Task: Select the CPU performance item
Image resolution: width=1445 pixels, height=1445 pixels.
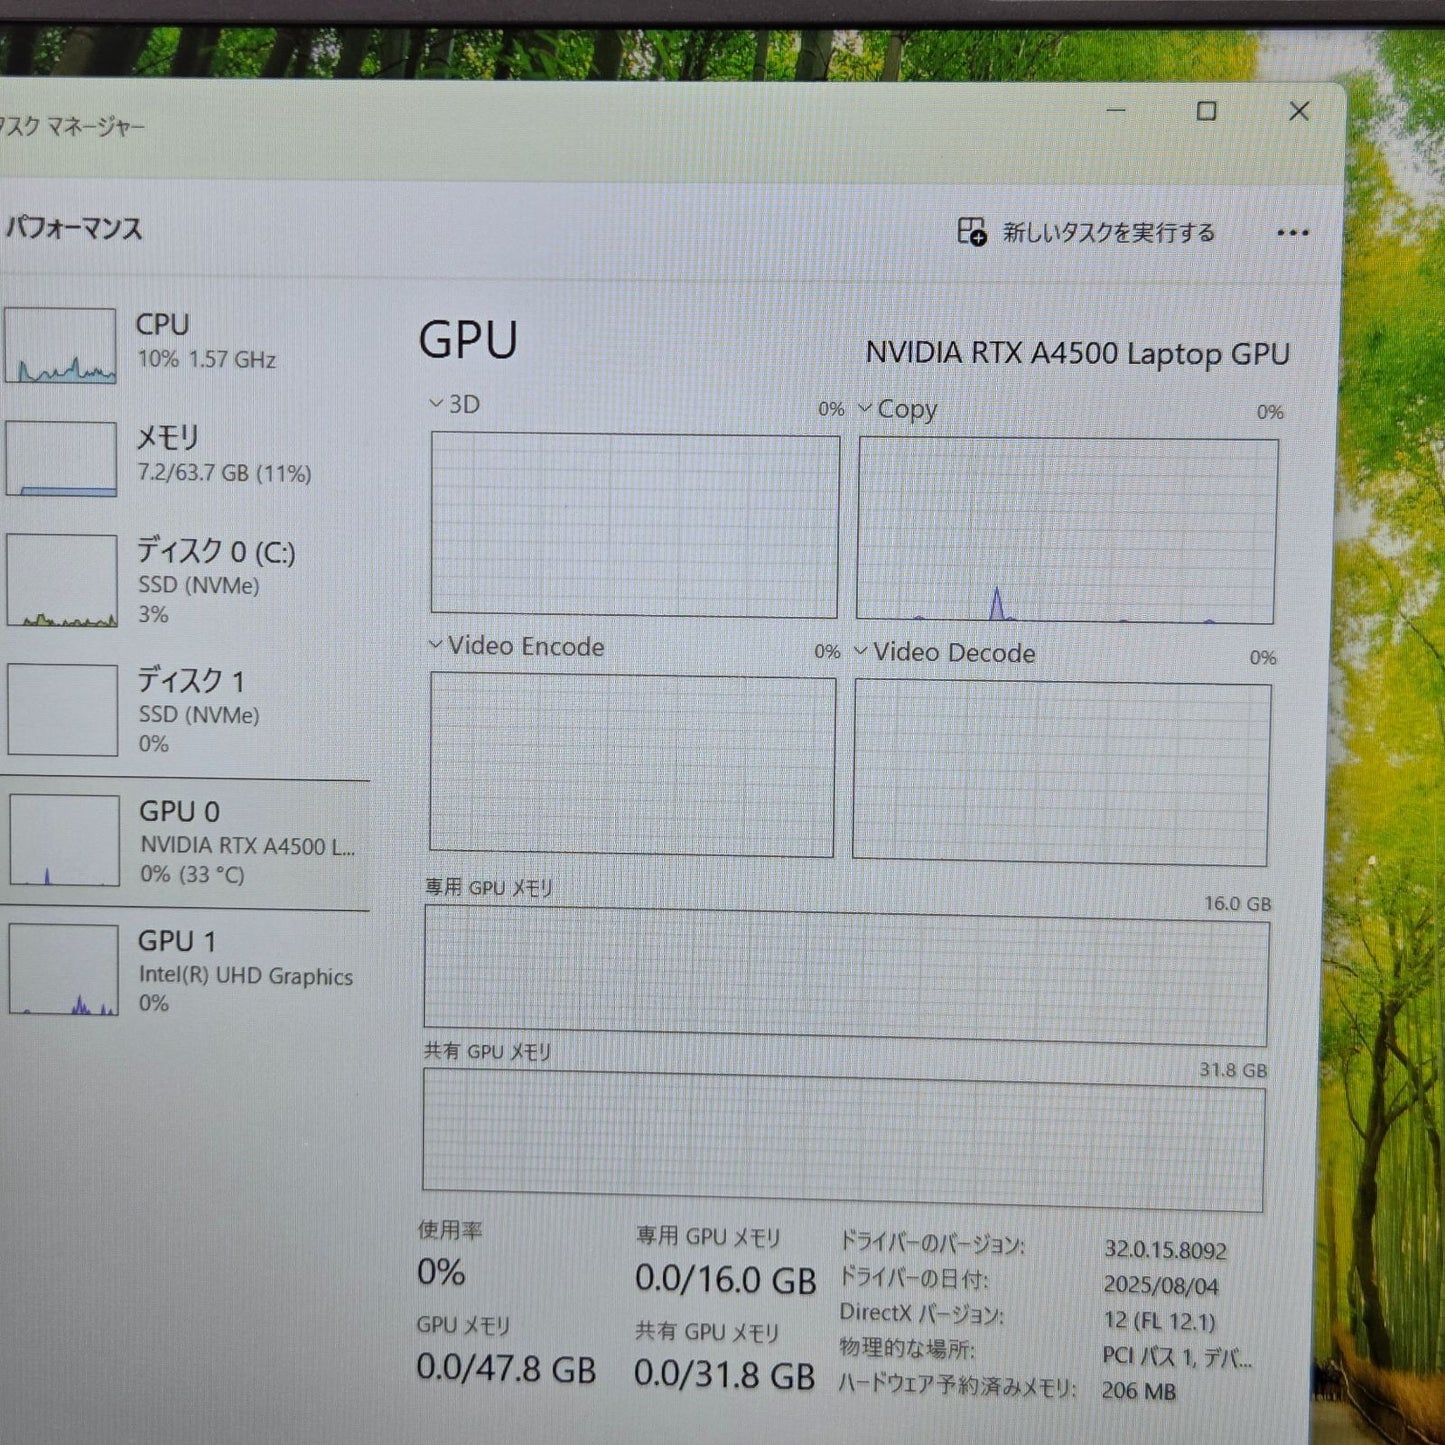Action: click(185, 345)
